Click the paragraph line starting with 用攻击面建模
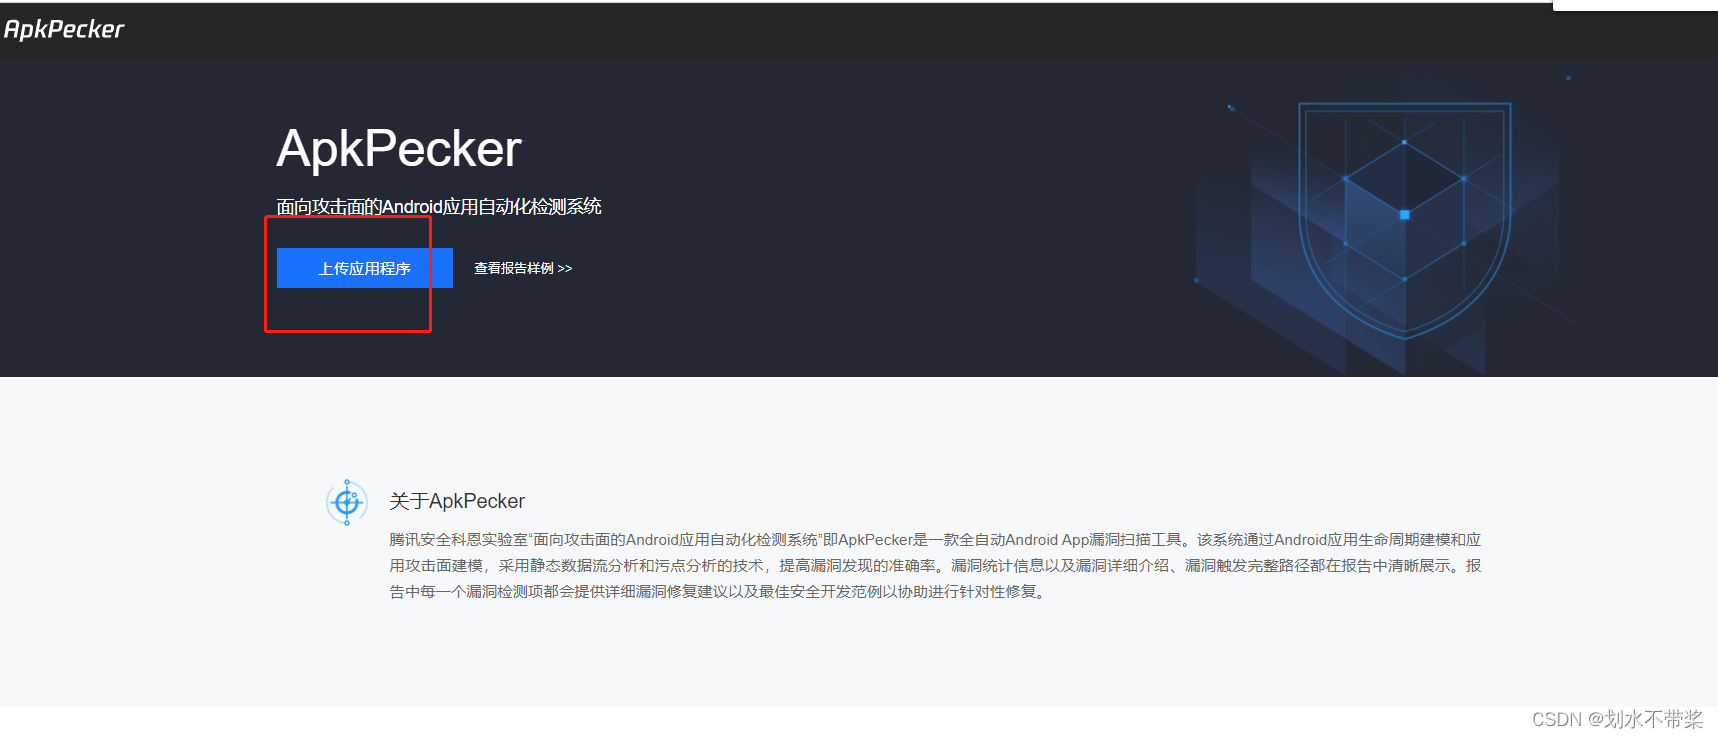1718x738 pixels. 935,566
